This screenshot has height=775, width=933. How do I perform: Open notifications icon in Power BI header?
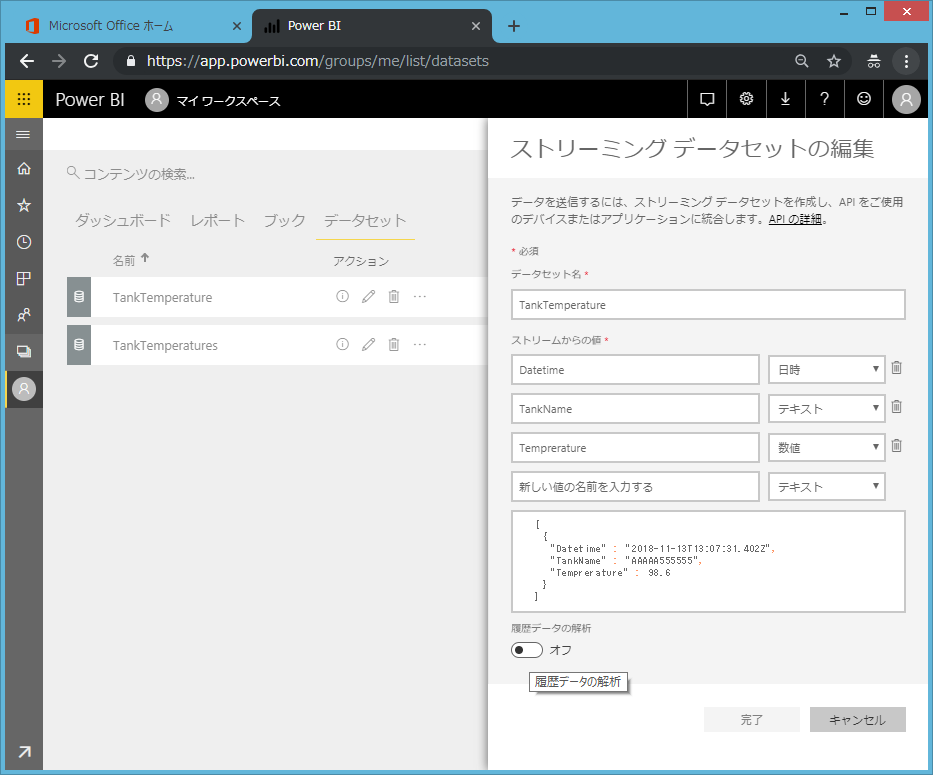coord(707,99)
